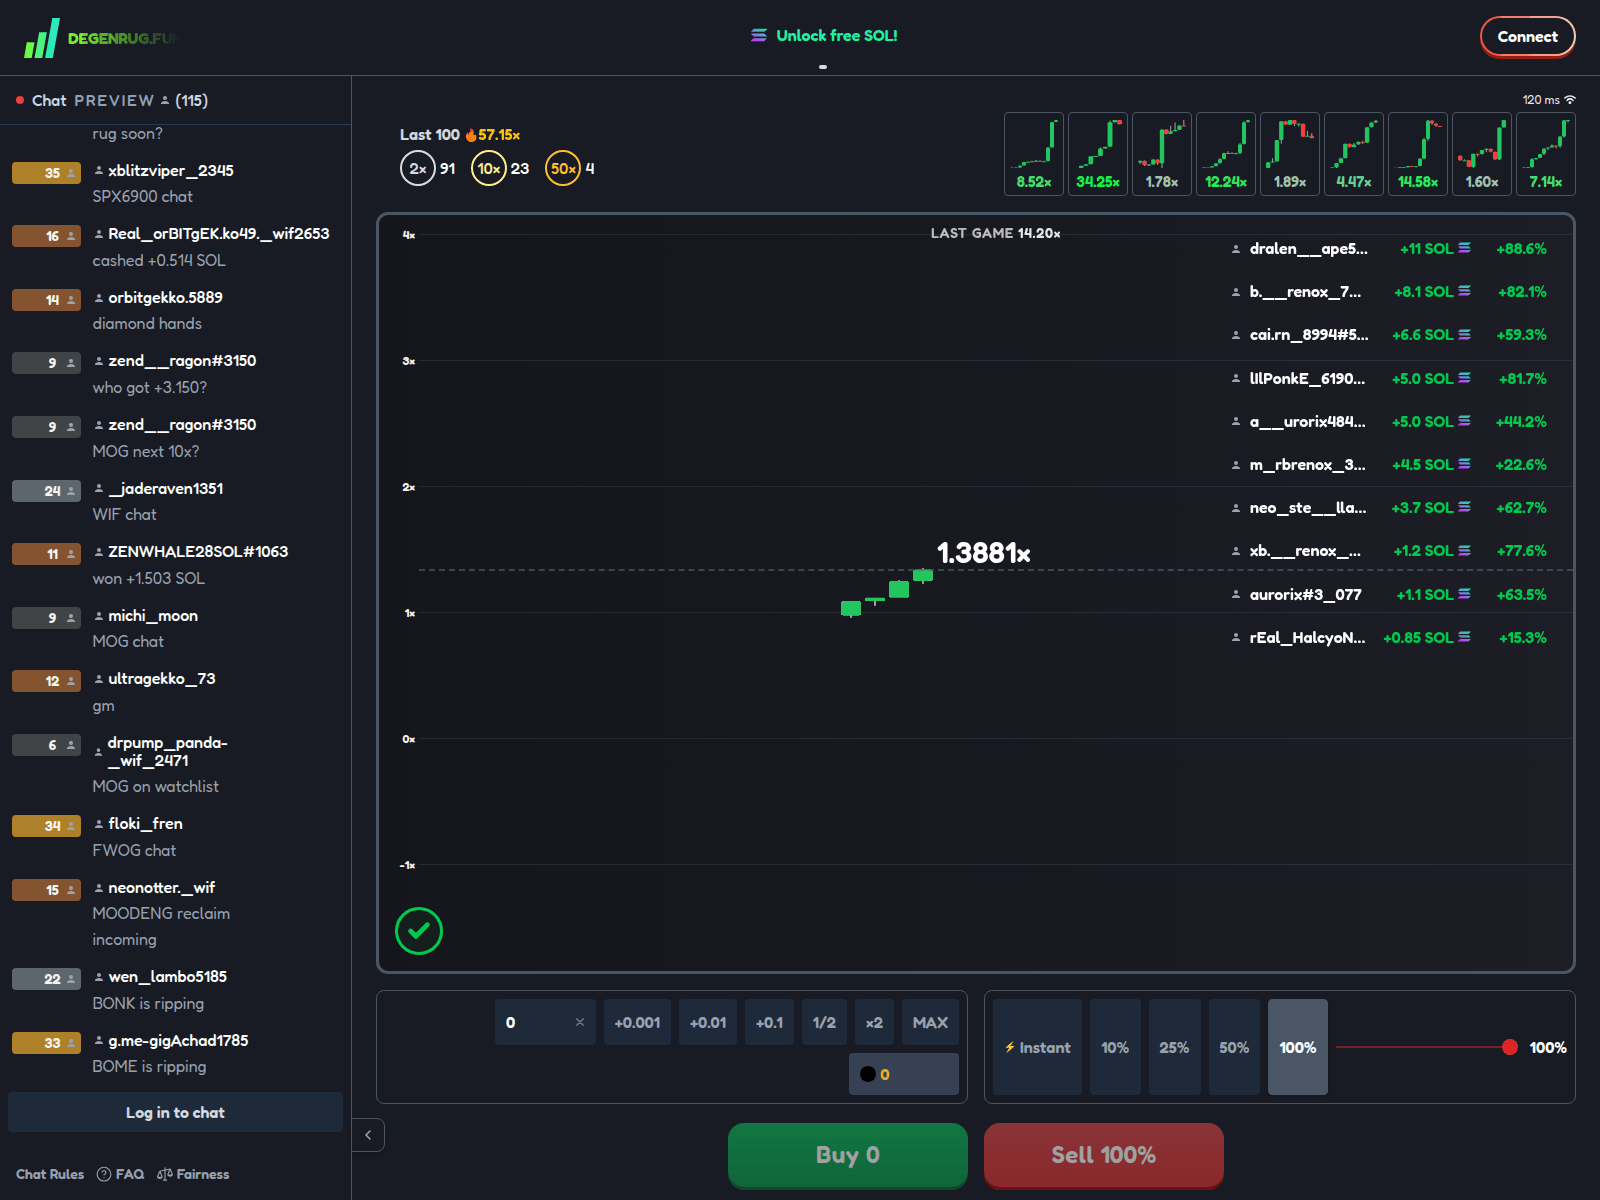Select the 100% sell option
The image size is (1600, 1200).
pyautogui.click(x=1298, y=1047)
